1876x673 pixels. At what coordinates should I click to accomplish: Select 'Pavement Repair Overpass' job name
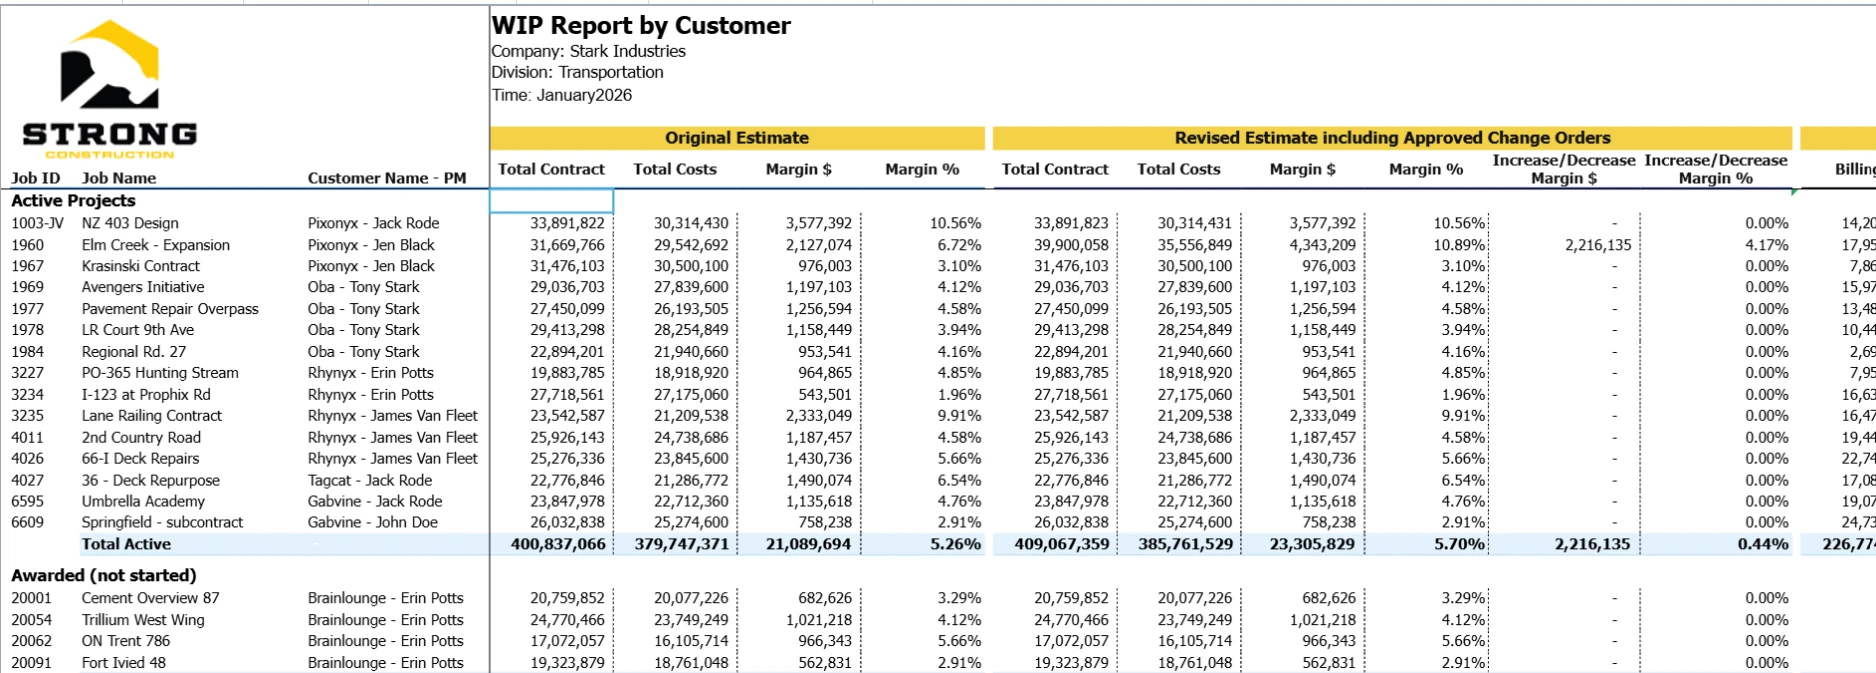[170, 309]
